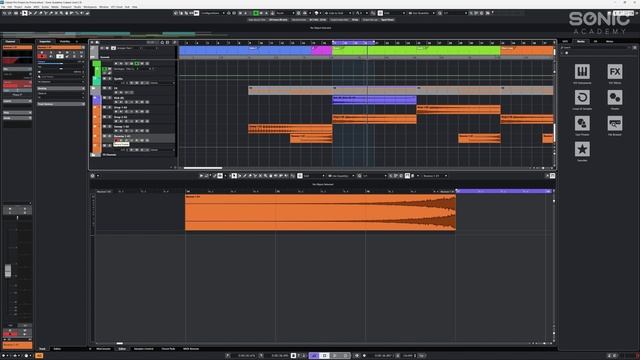This screenshot has width=640, height=360.
Task: Switch to the CR tab in right zone
Action: coord(595,42)
